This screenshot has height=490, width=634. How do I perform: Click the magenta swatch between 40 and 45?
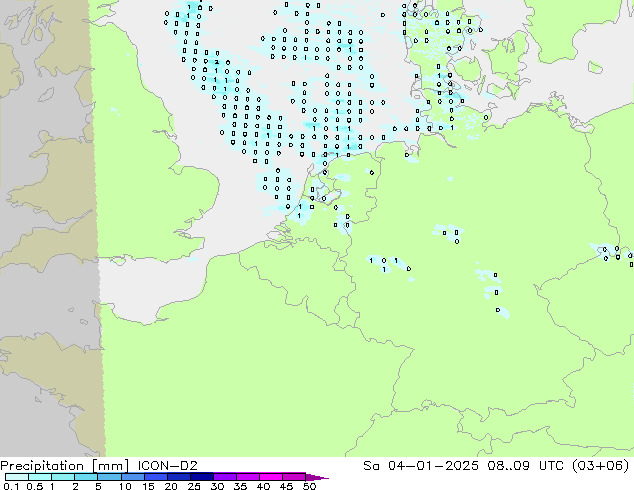[x=270, y=477]
